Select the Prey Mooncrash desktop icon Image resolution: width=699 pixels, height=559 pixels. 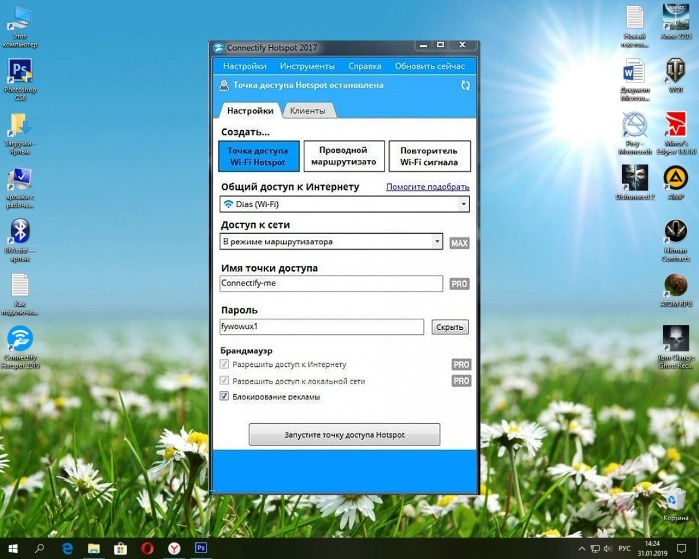(635, 133)
